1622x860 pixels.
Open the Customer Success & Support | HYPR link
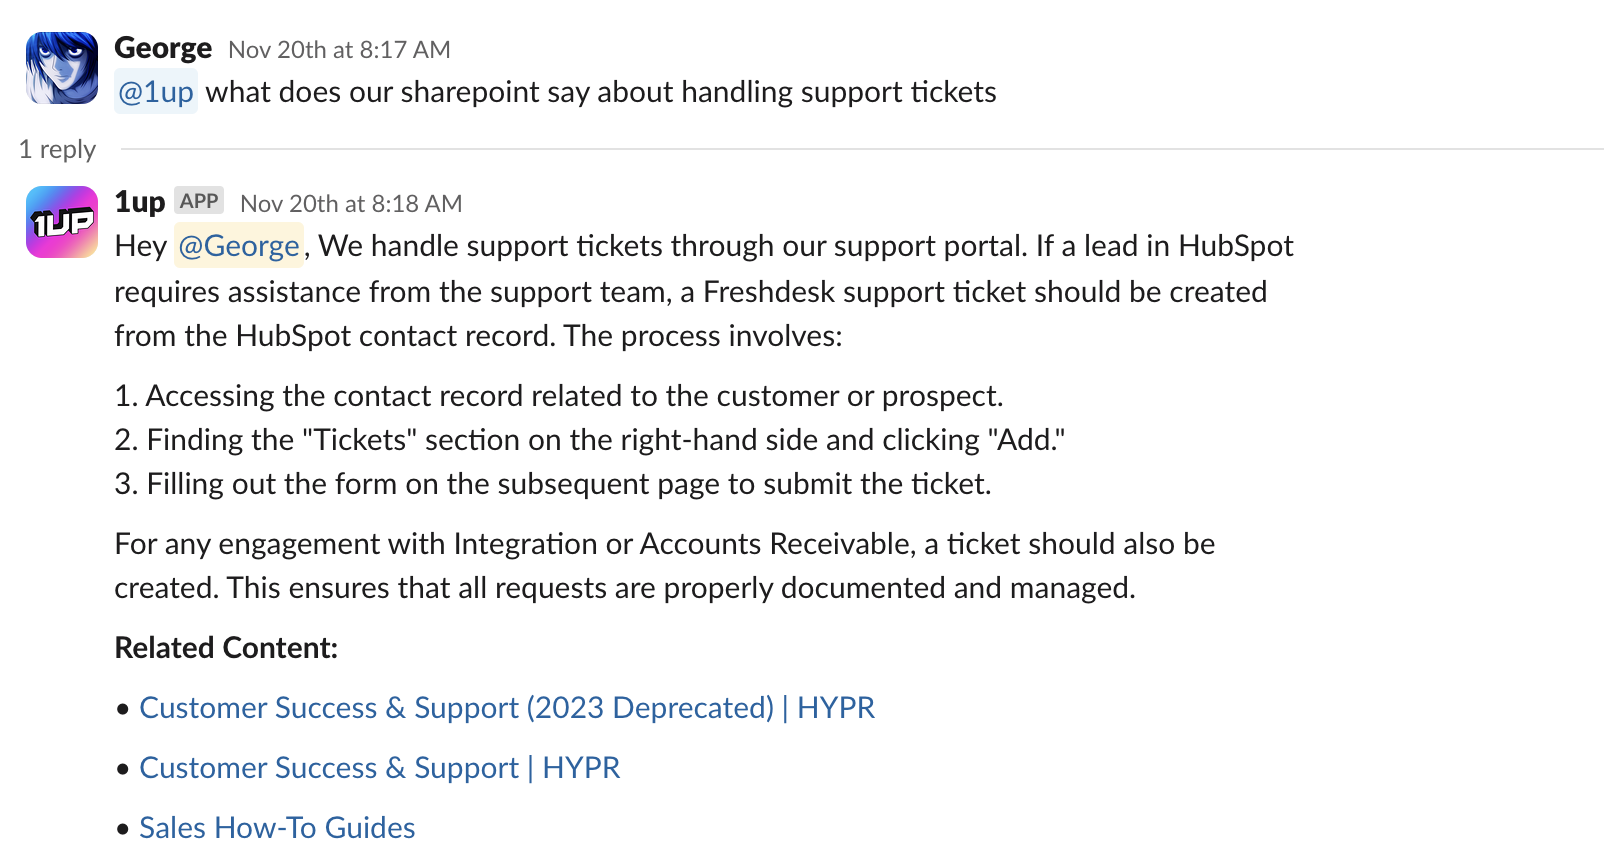[380, 767]
